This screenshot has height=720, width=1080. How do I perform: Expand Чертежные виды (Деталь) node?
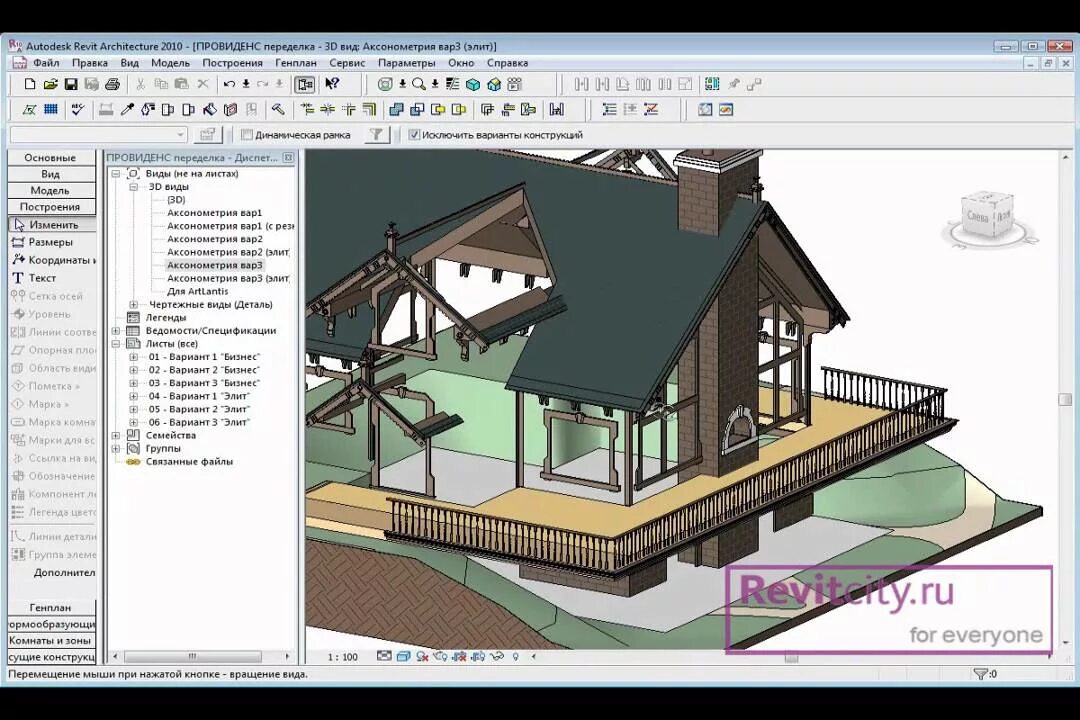click(134, 305)
